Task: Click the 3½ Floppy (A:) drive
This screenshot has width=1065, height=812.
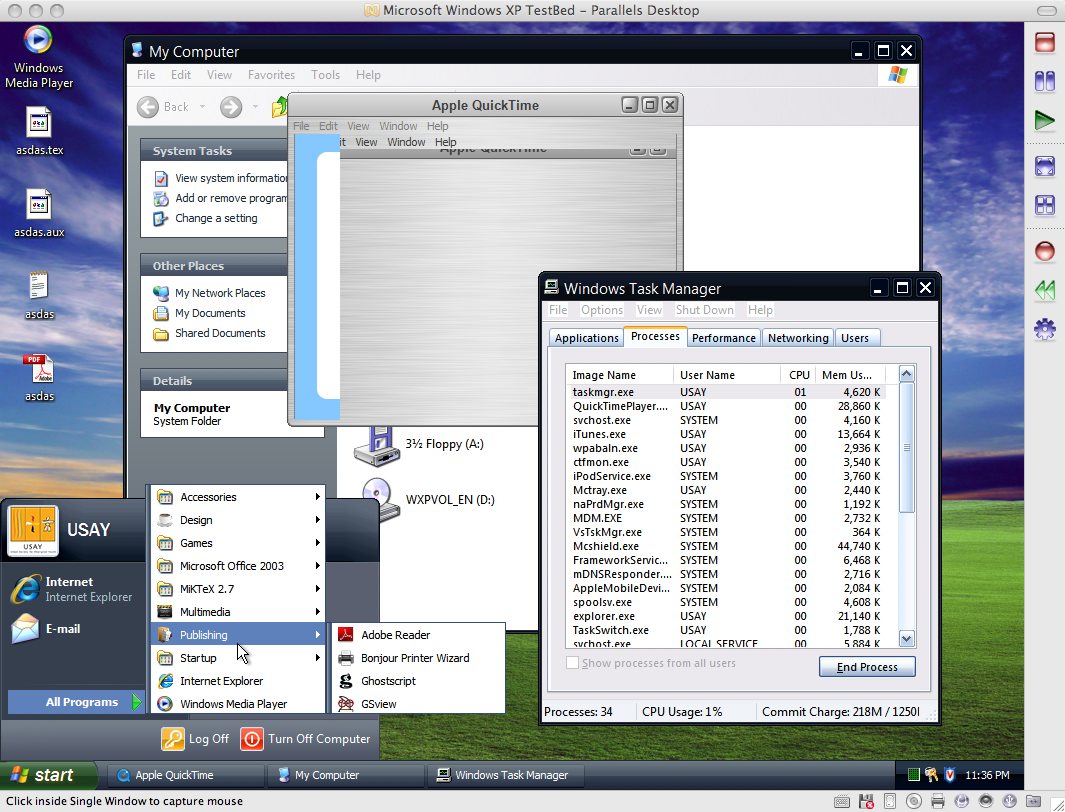Action: [x=418, y=445]
